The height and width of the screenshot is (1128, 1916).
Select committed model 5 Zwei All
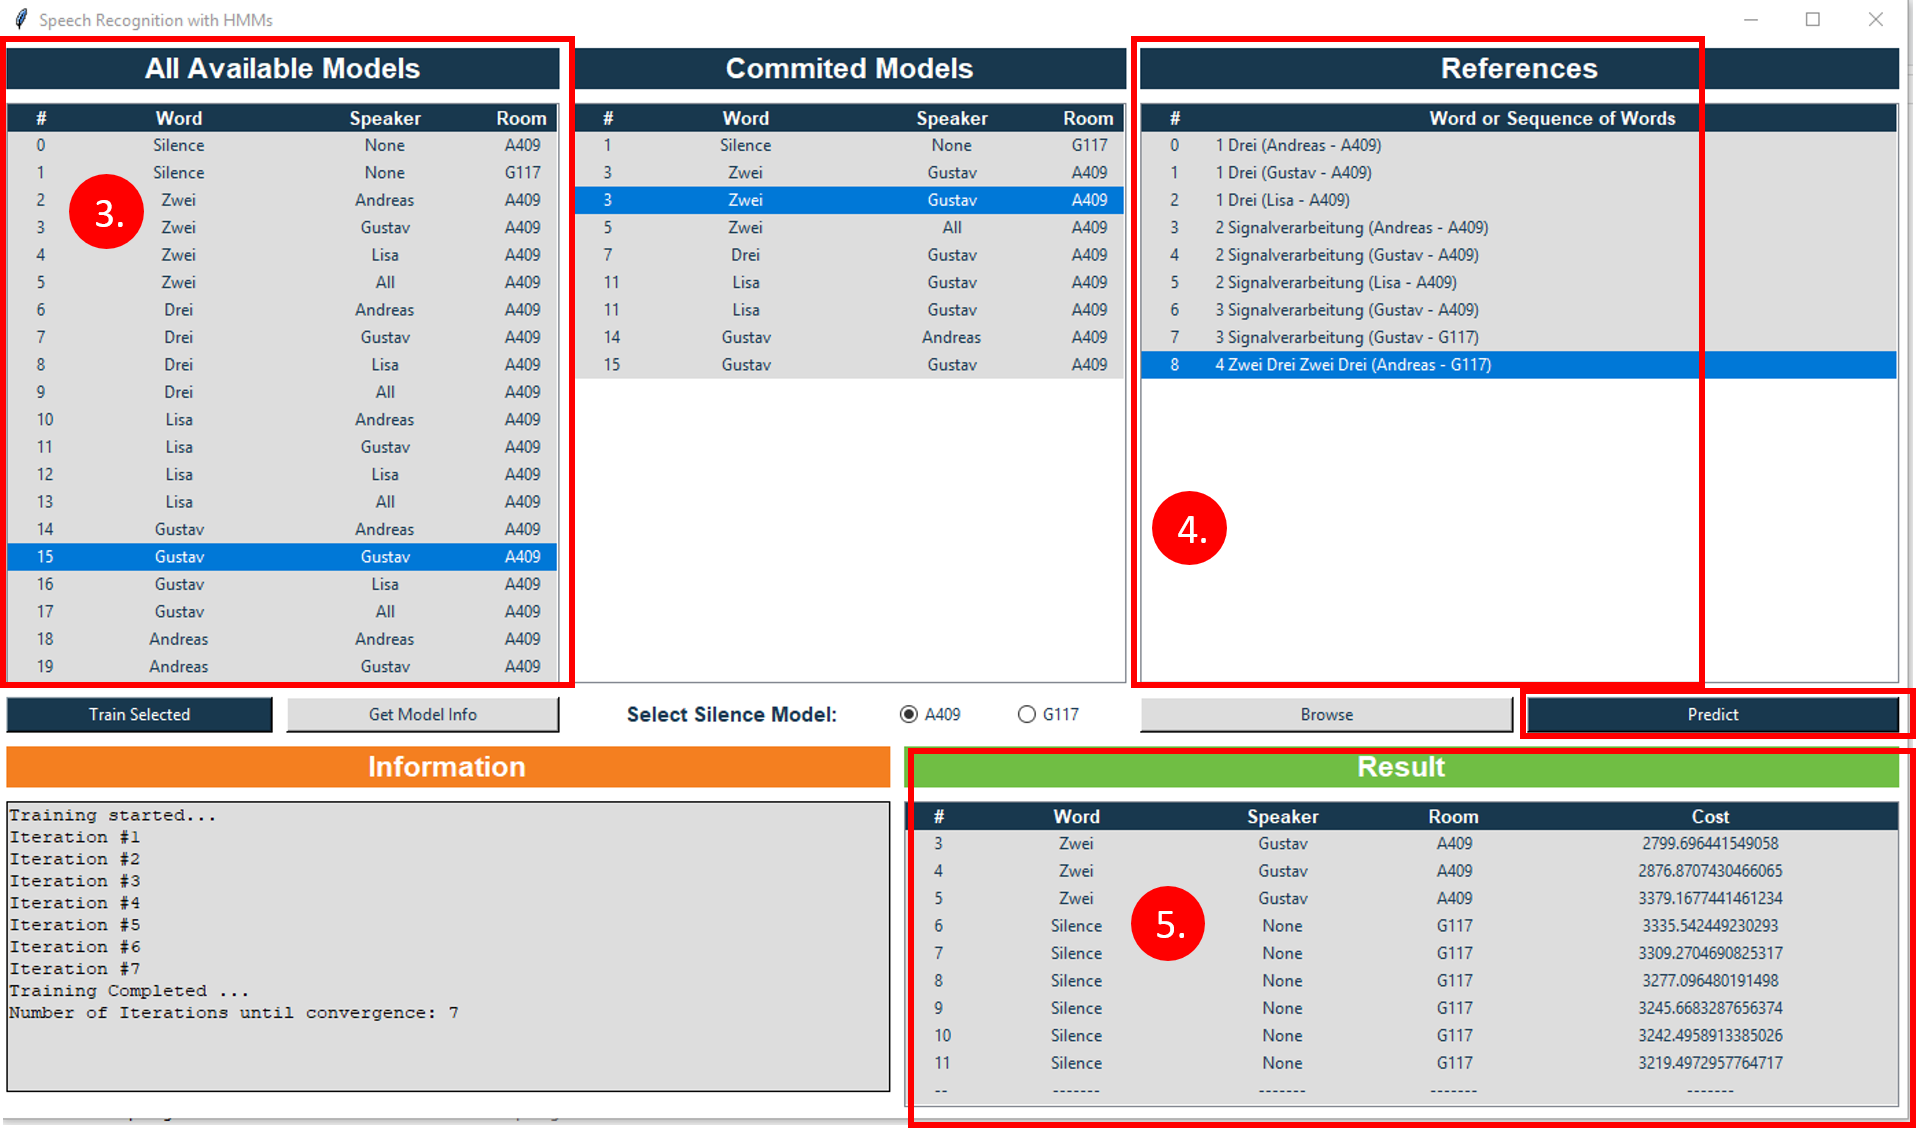tap(849, 227)
